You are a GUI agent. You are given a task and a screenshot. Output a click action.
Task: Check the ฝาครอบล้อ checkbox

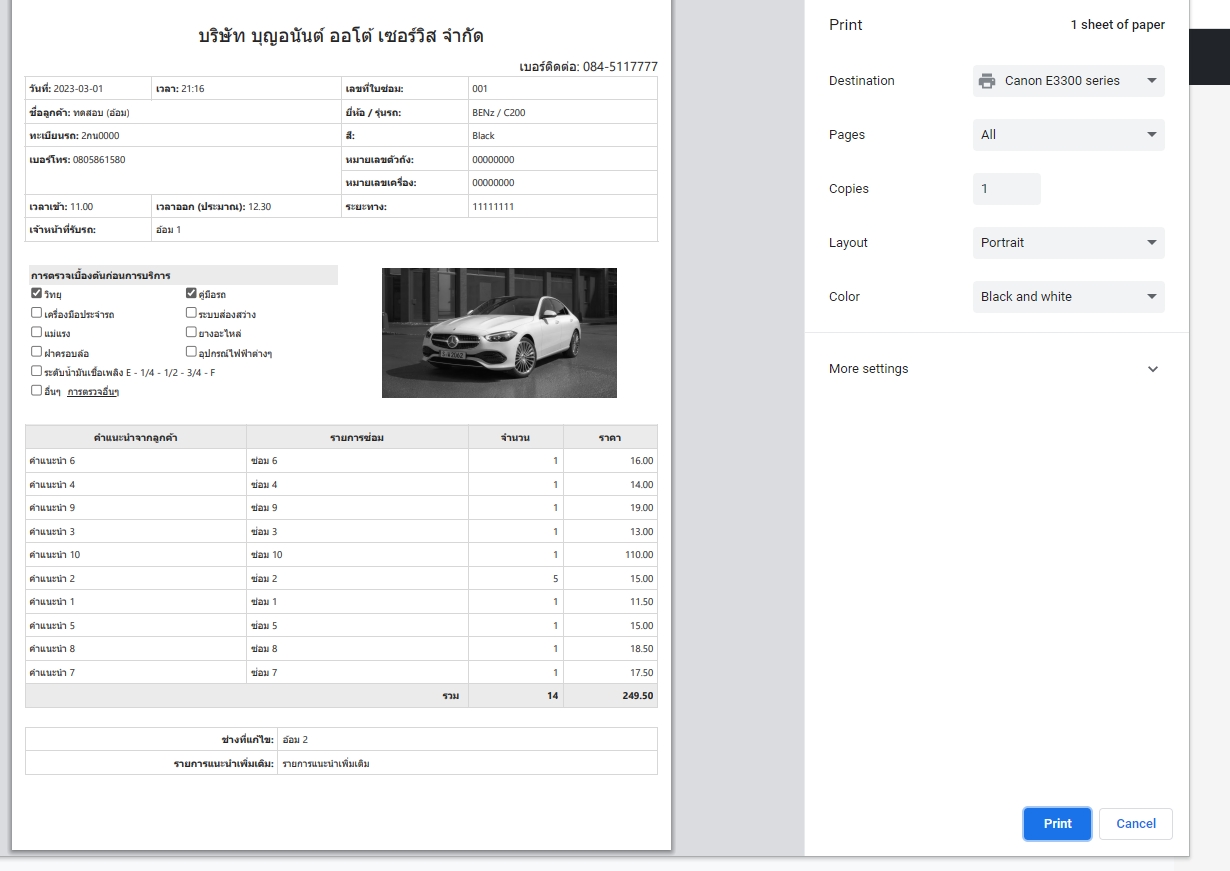point(37,352)
